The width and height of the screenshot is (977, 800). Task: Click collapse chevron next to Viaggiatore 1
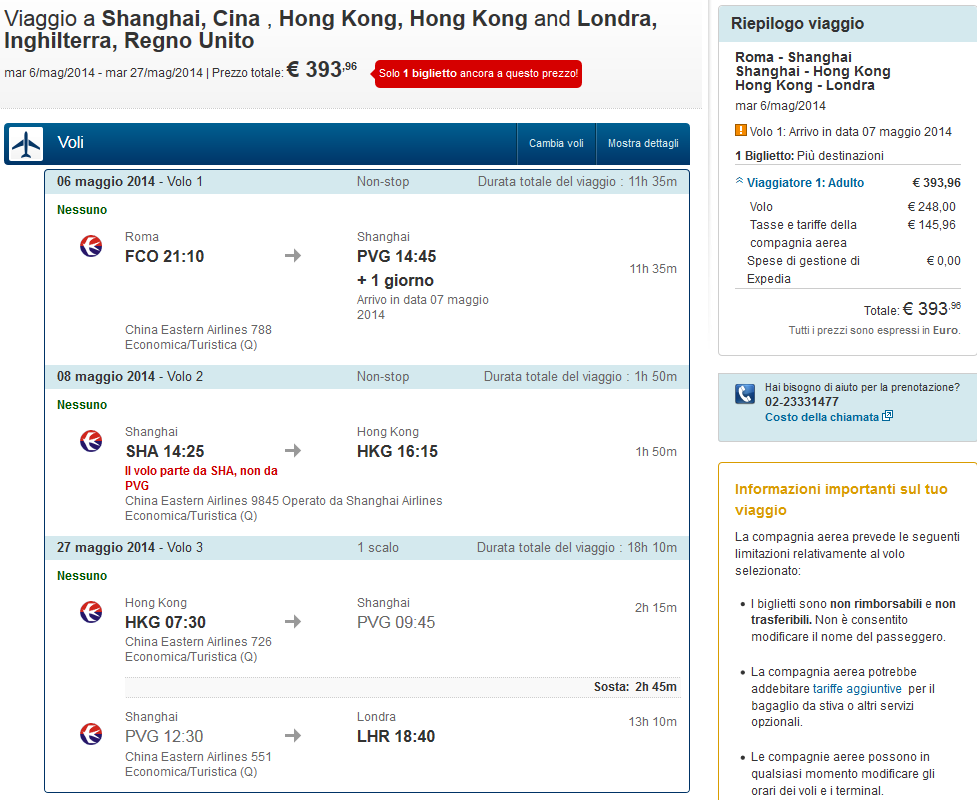[740, 181]
